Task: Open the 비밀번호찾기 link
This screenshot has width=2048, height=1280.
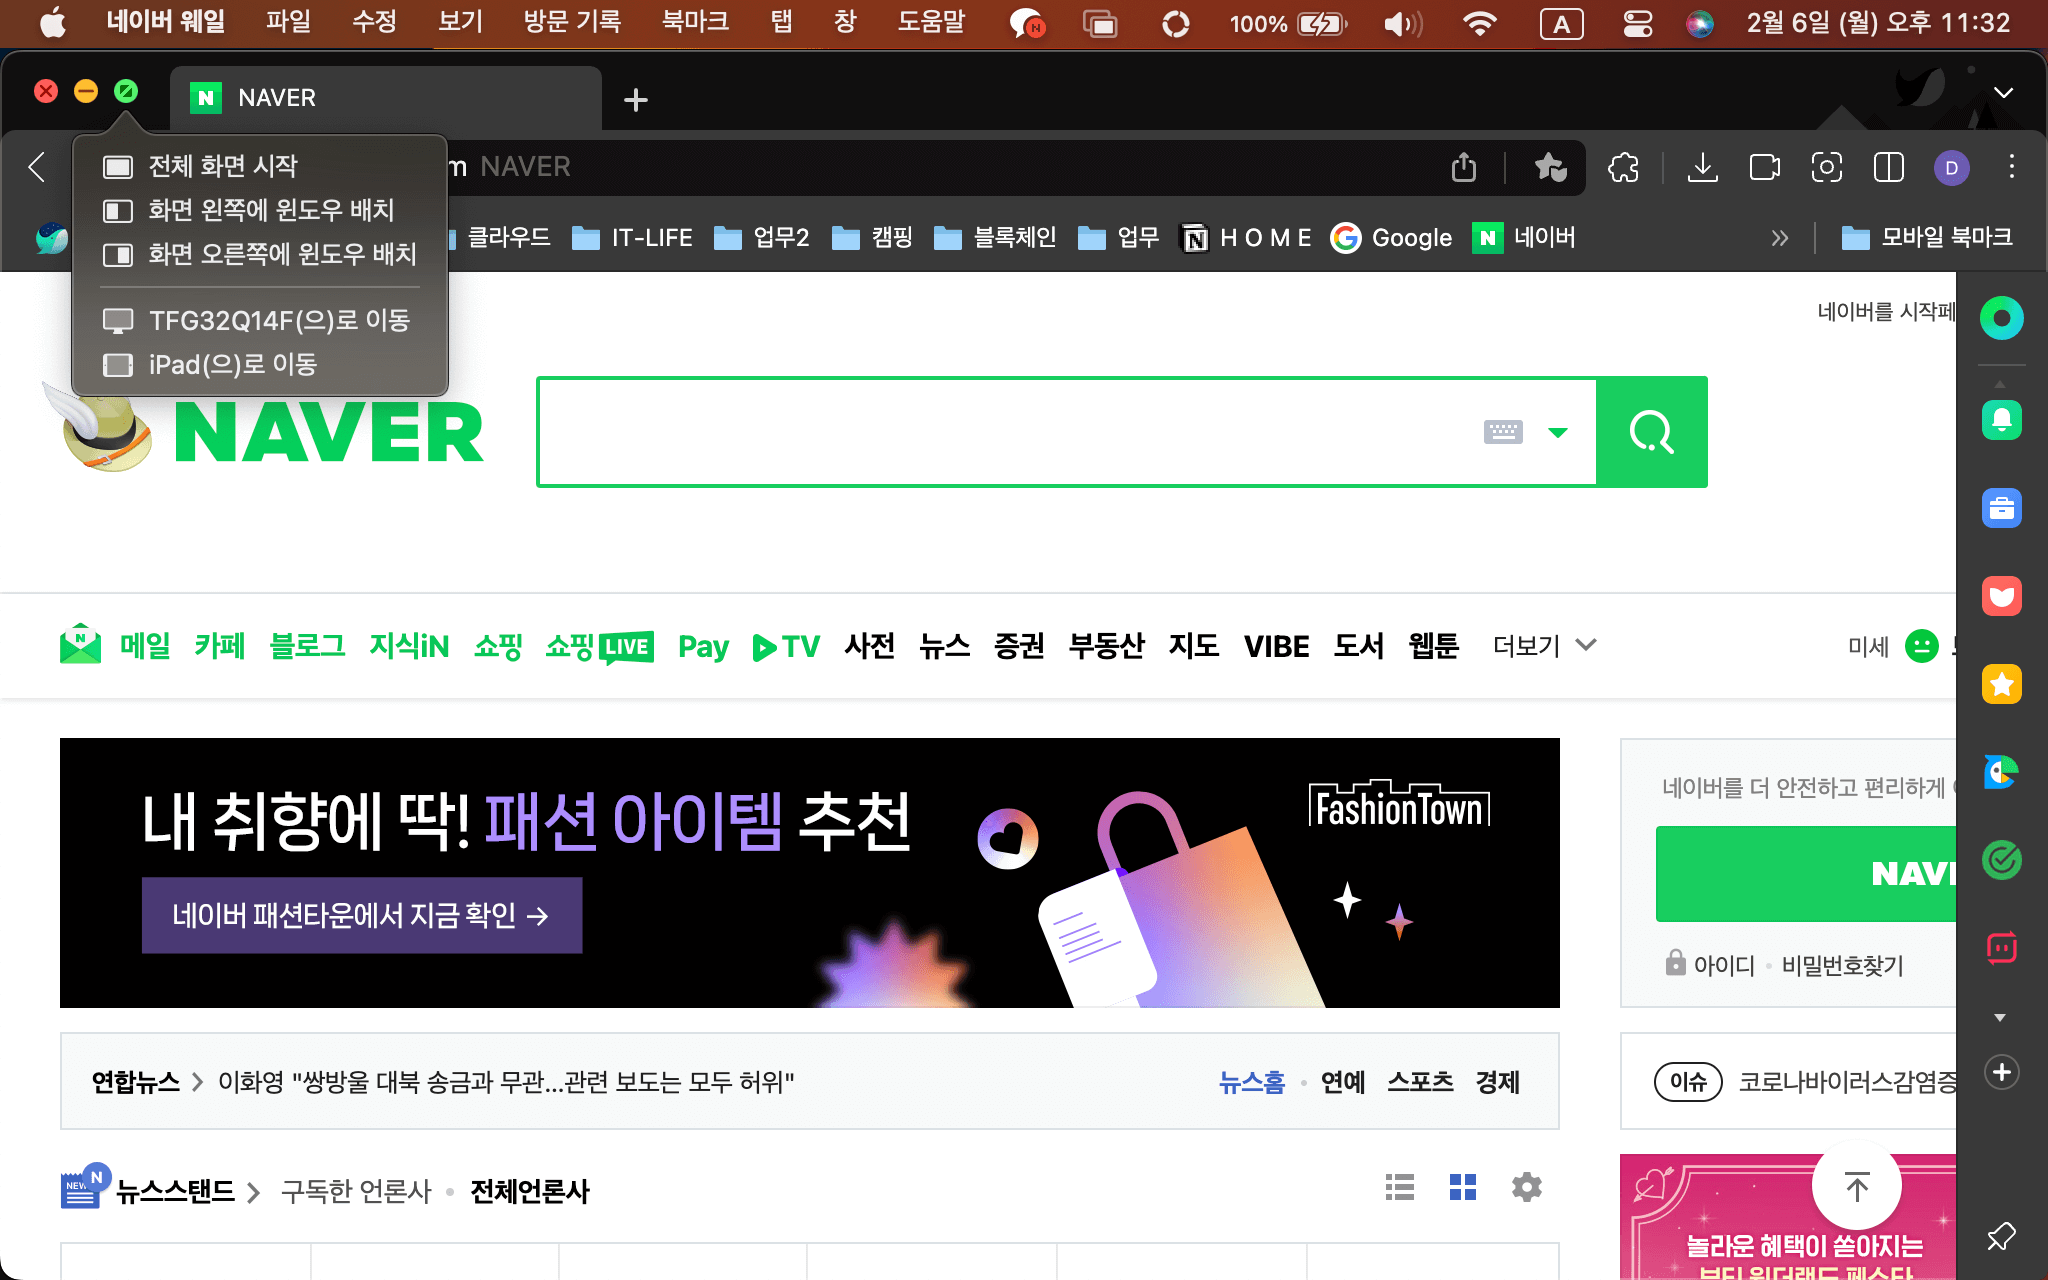Action: coord(1842,965)
